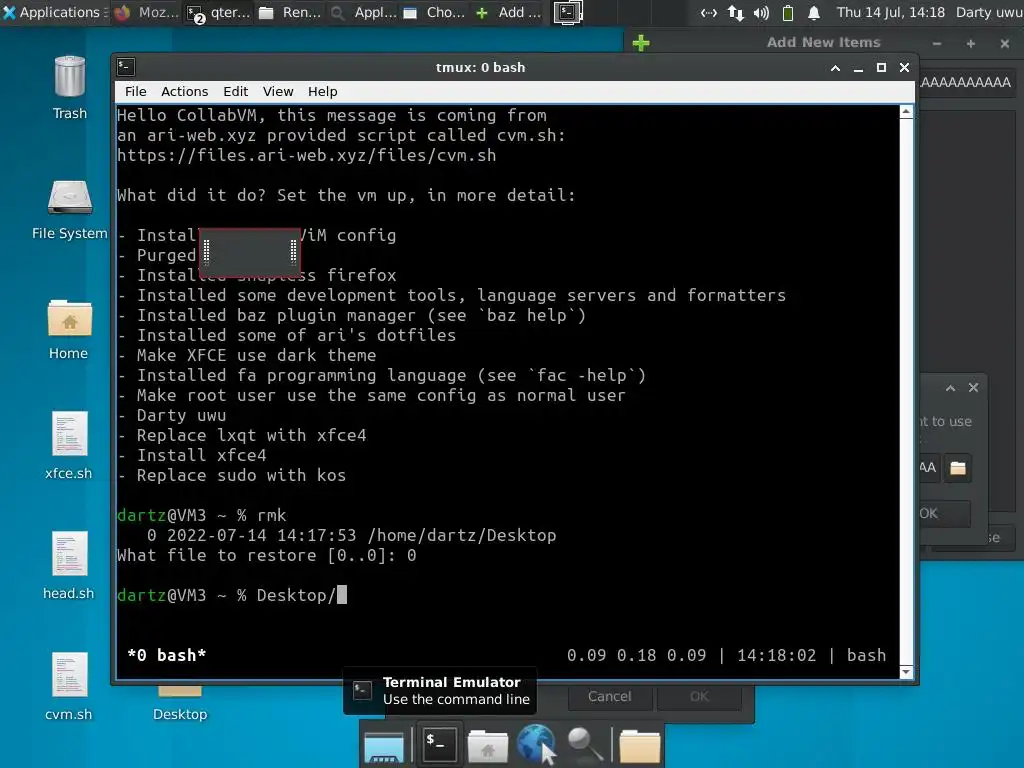Open the Darty uwu user menu
The image size is (1024, 768).
pyautogui.click(x=989, y=12)
